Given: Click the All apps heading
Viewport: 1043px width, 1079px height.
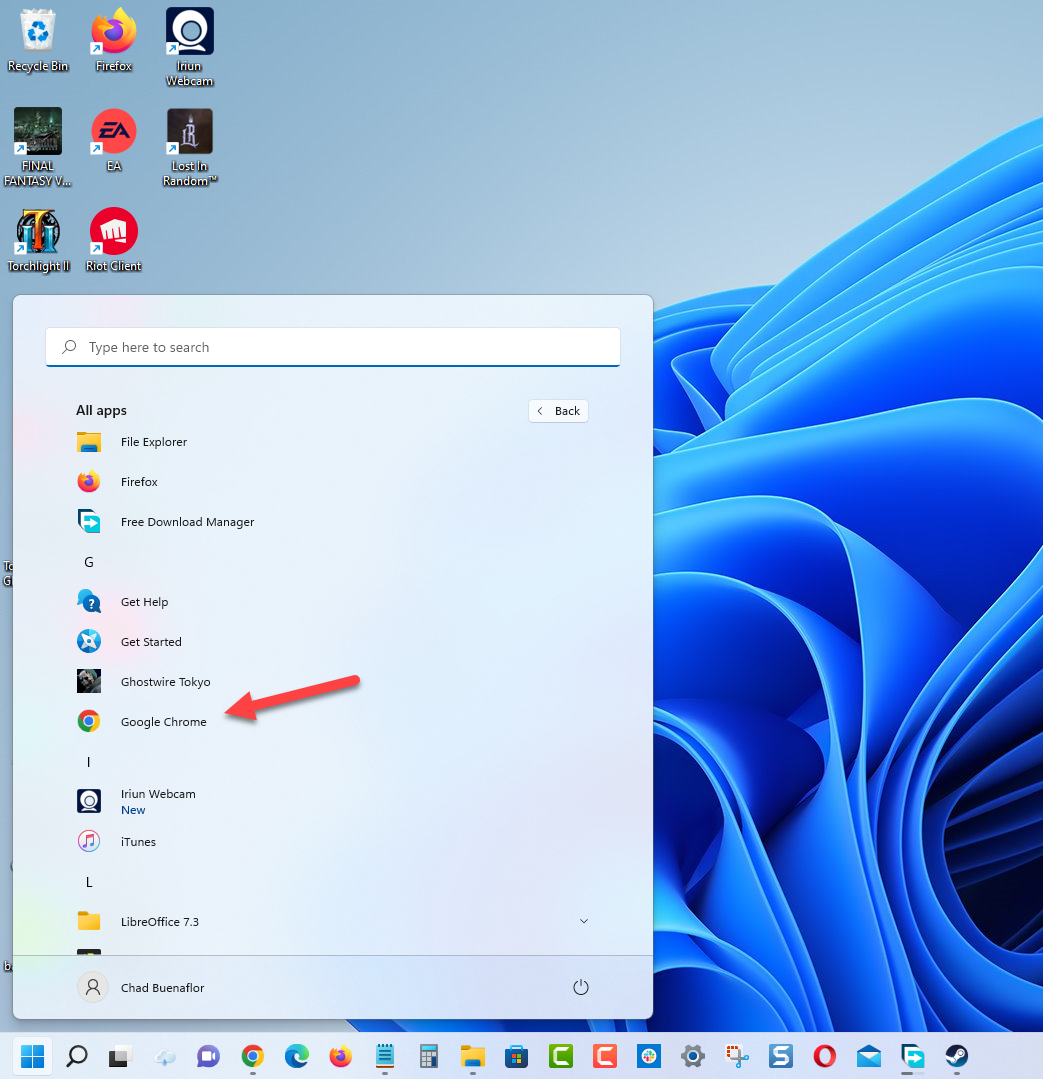Looking at the screenshot, I should [x=101, y=410].
